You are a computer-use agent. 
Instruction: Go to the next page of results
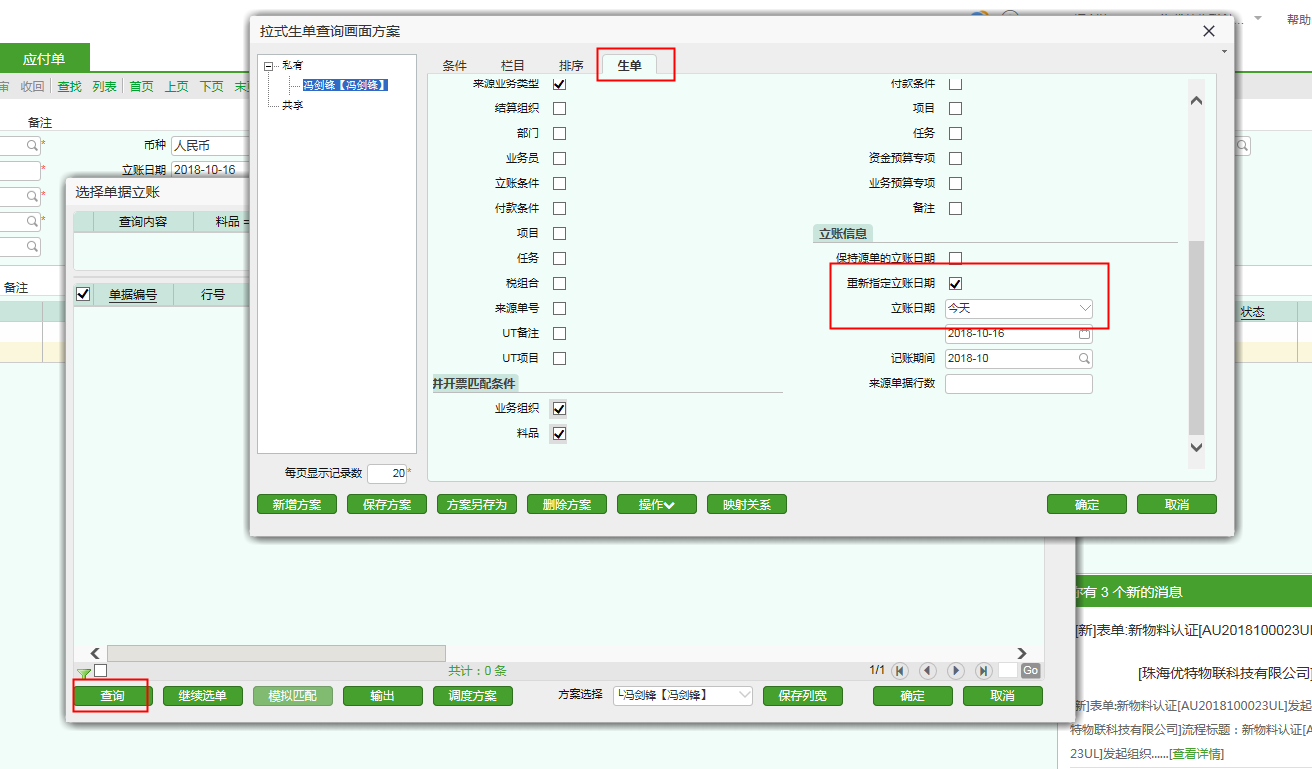click(955, 671)
